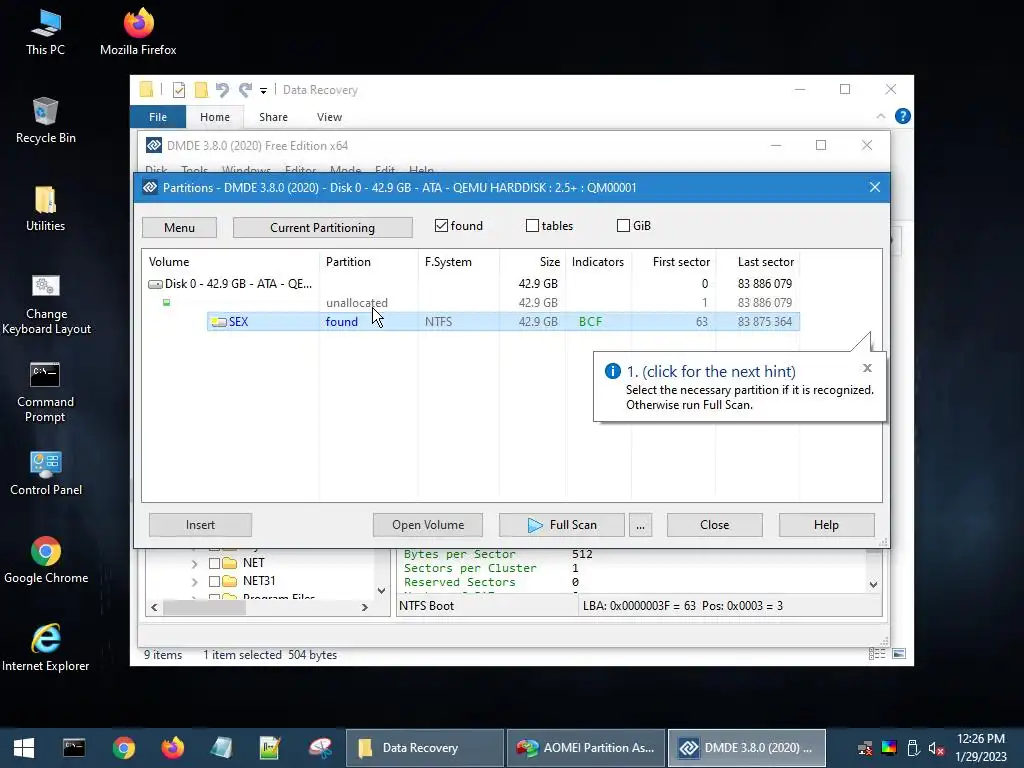Open the Home ribbon tab
The image size is (1024, 768).
point(215,117)
